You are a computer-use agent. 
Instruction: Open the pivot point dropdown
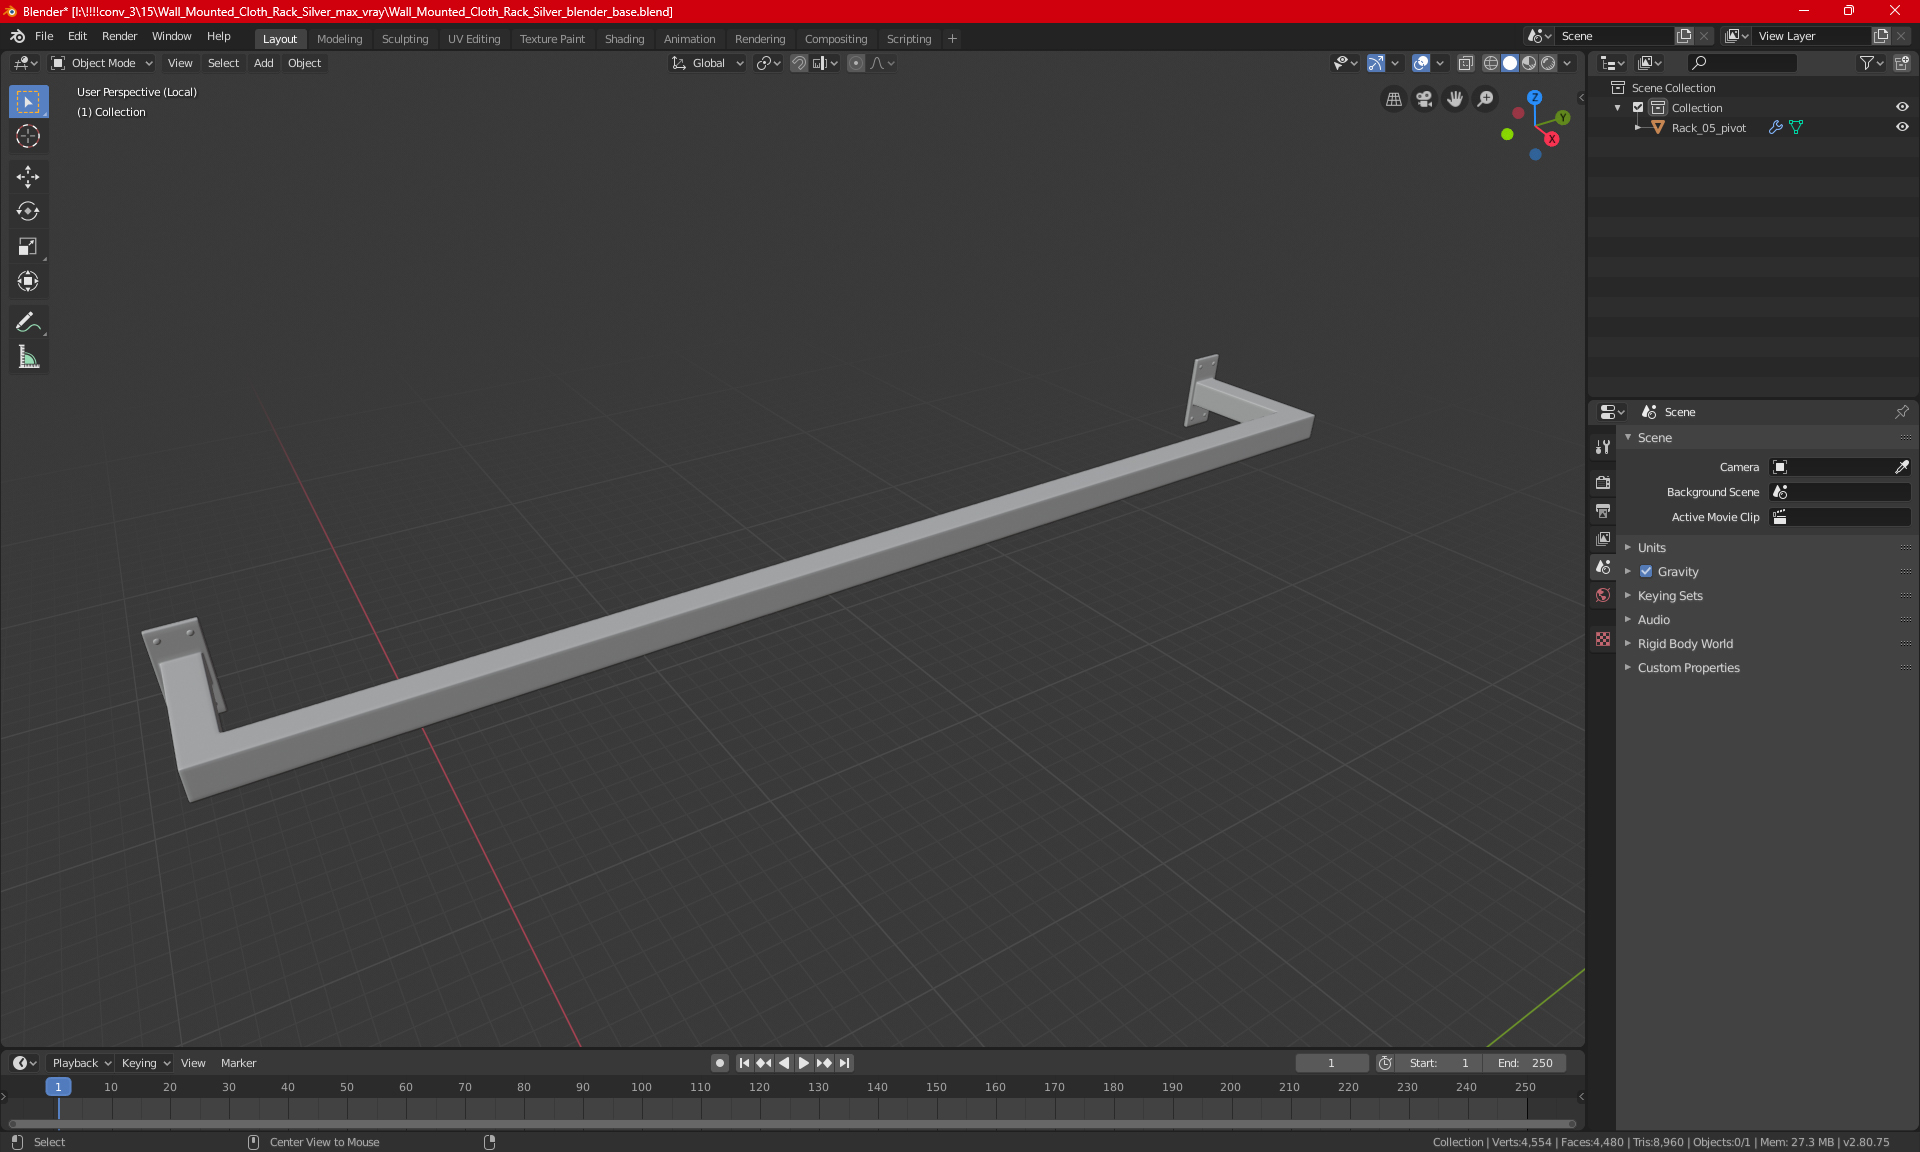[768, 63]
